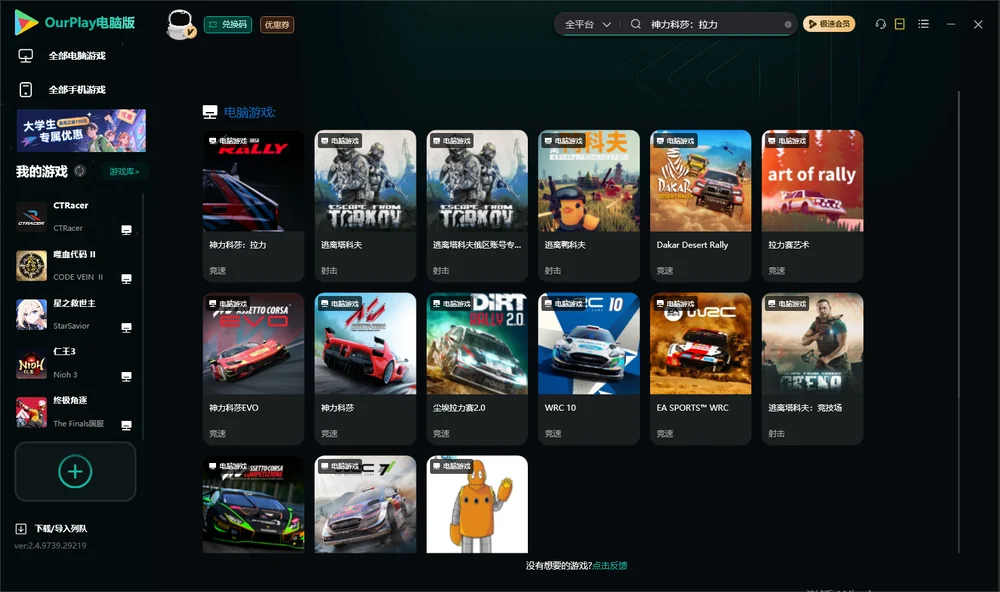Click the PC icon beside CODE VEIN II
Screen dimensions: 1000x592
[126, 279]
